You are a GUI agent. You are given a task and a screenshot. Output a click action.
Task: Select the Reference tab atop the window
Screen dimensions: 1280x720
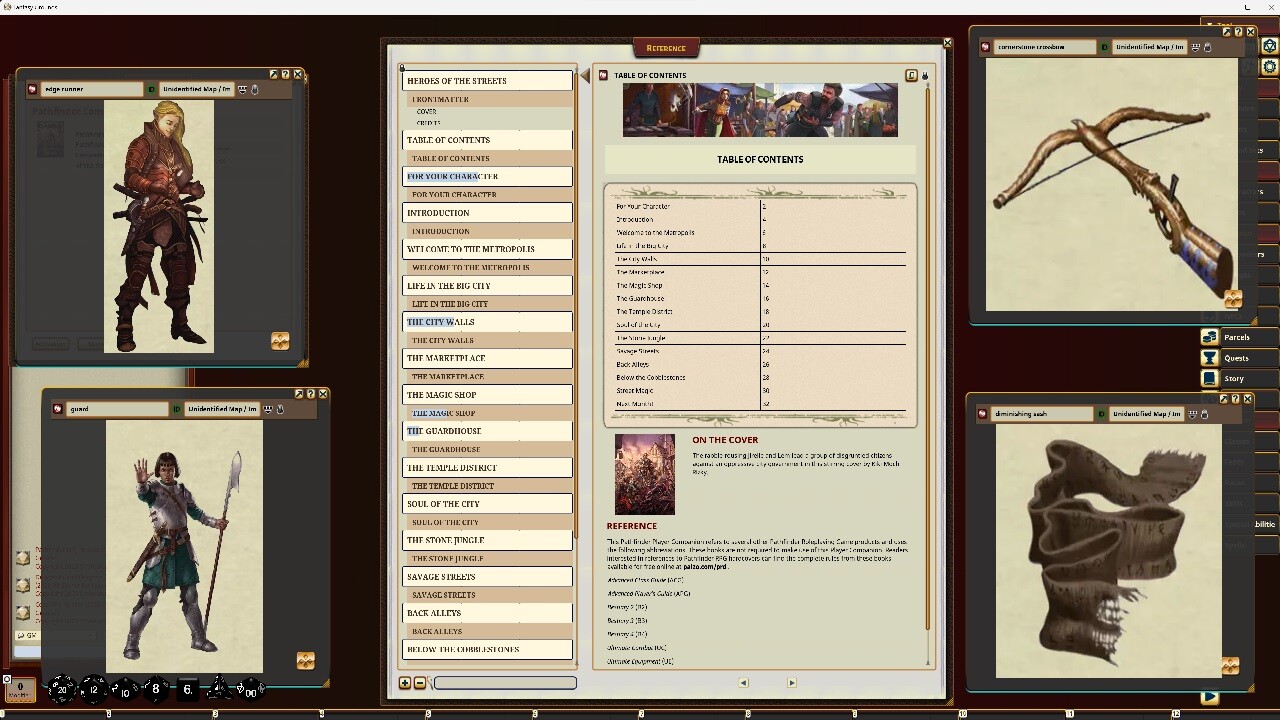665,47
